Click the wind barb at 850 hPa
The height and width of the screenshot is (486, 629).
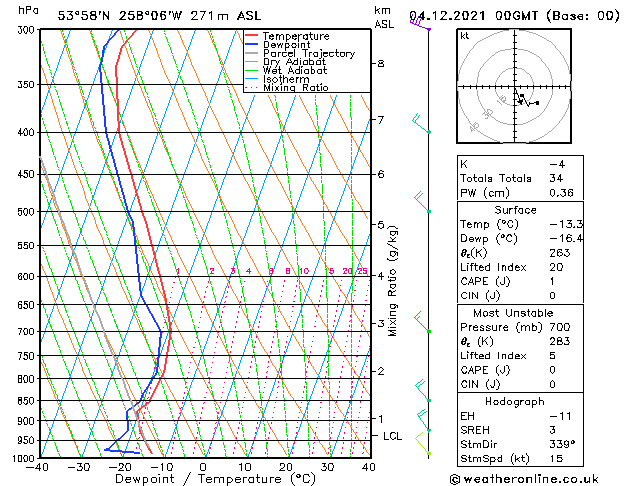[423, 391]
